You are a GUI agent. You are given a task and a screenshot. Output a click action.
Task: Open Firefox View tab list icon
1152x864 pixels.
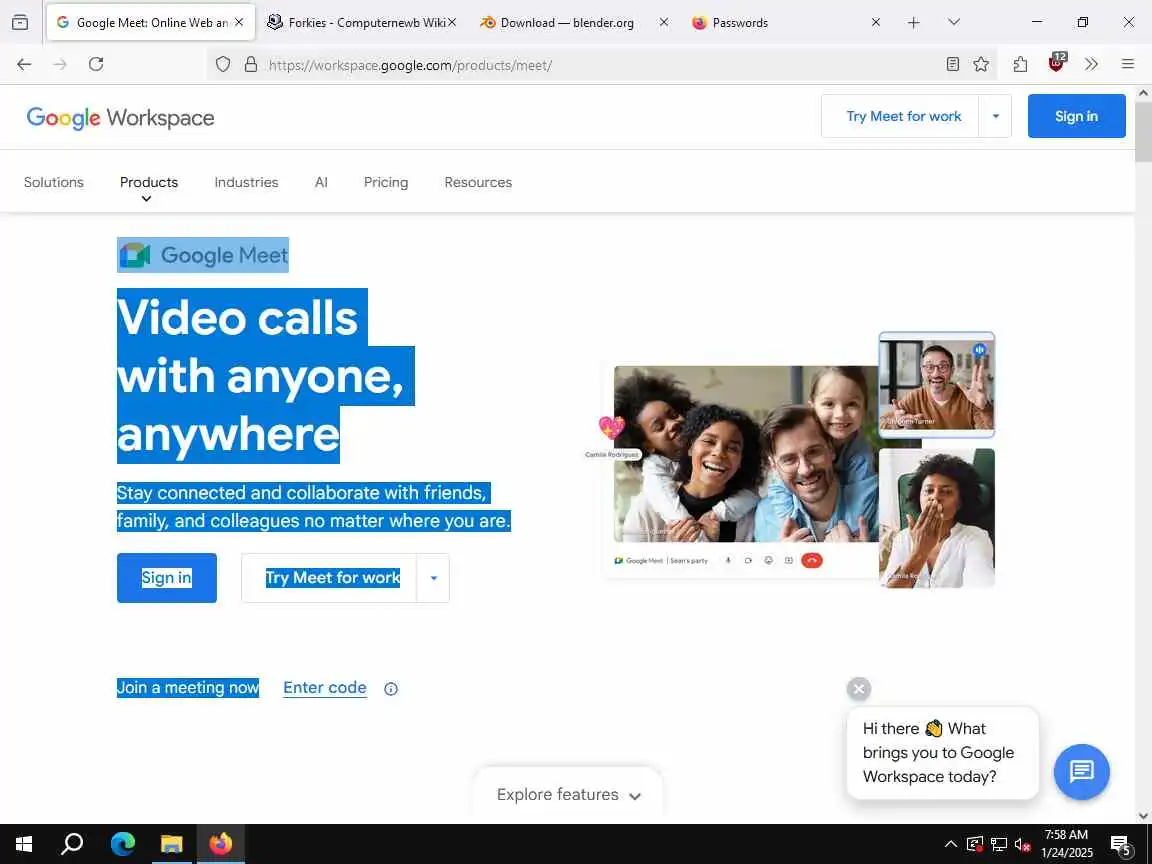coord(20,23)
